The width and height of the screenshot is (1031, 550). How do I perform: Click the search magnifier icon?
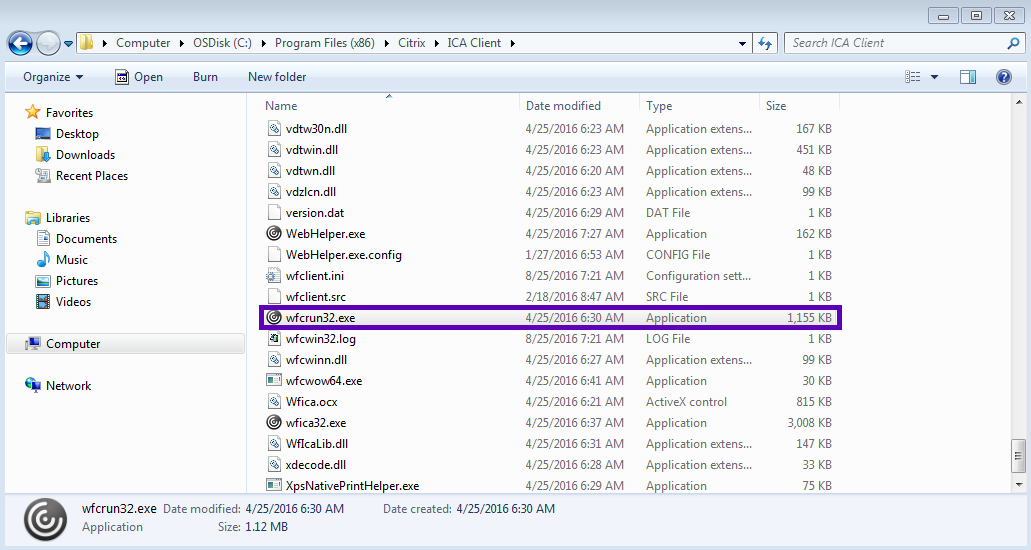(1013, 43)
